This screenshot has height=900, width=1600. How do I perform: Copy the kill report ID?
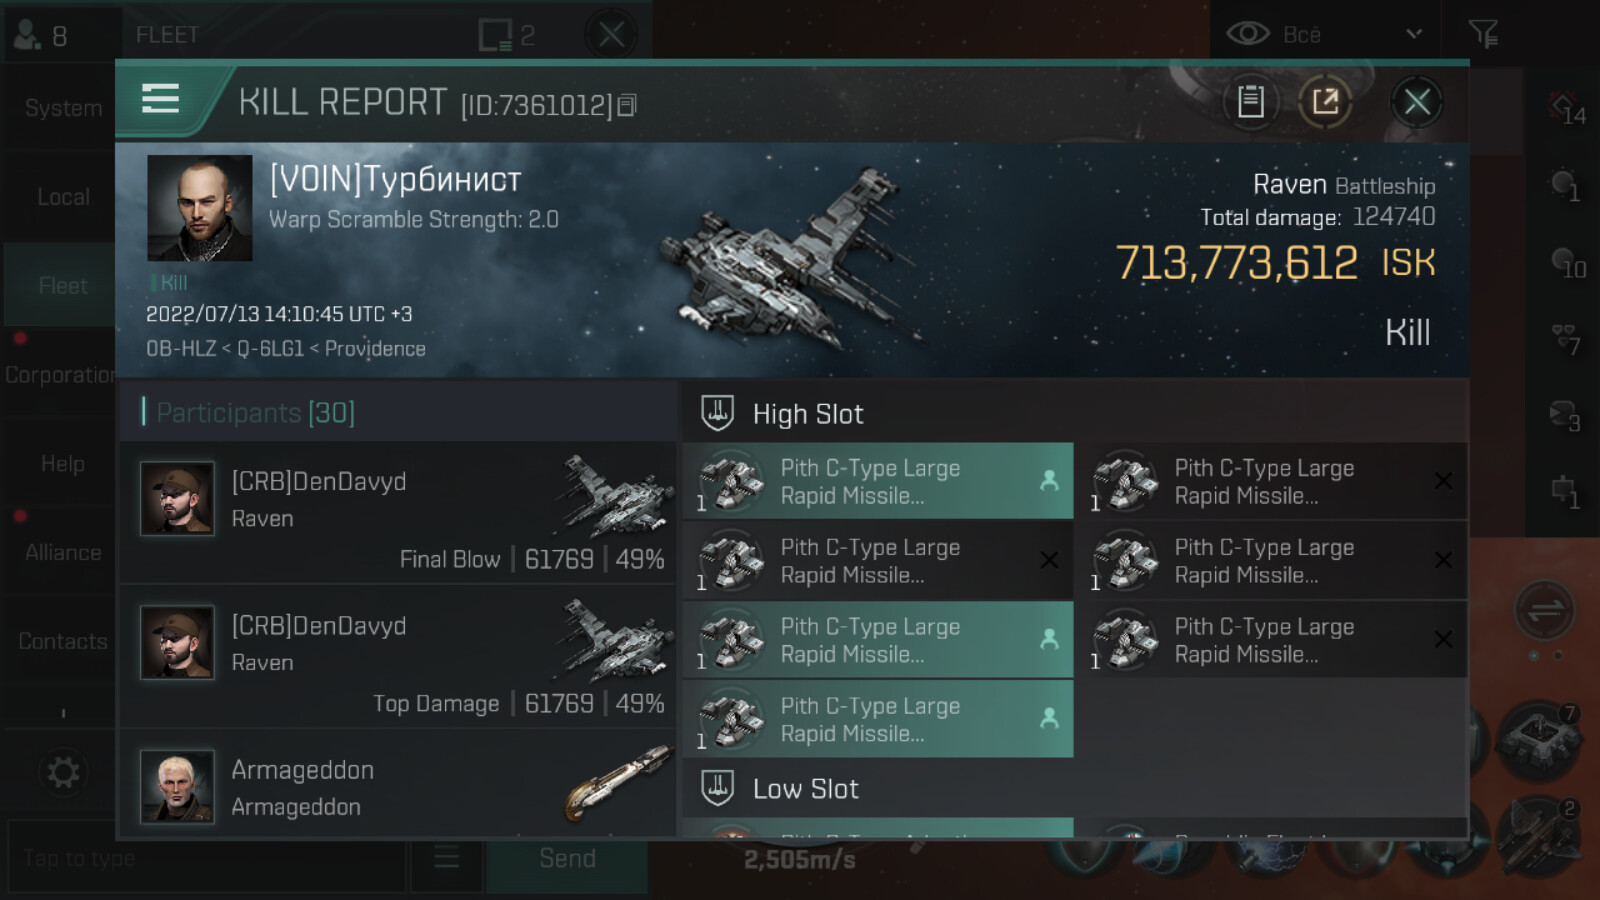click(627, 105)
